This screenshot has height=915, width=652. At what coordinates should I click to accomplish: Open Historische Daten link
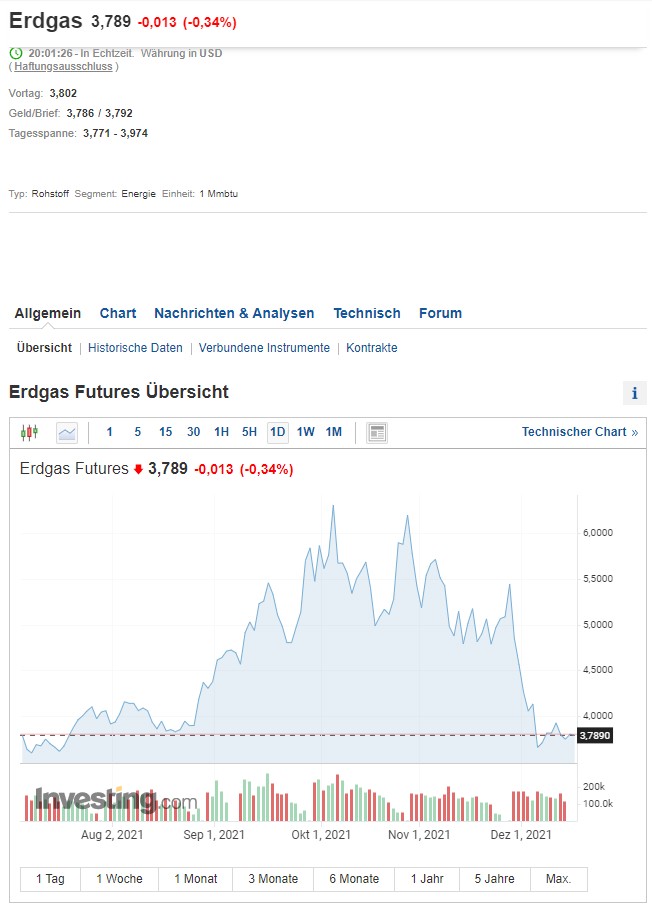coord(135,348)
